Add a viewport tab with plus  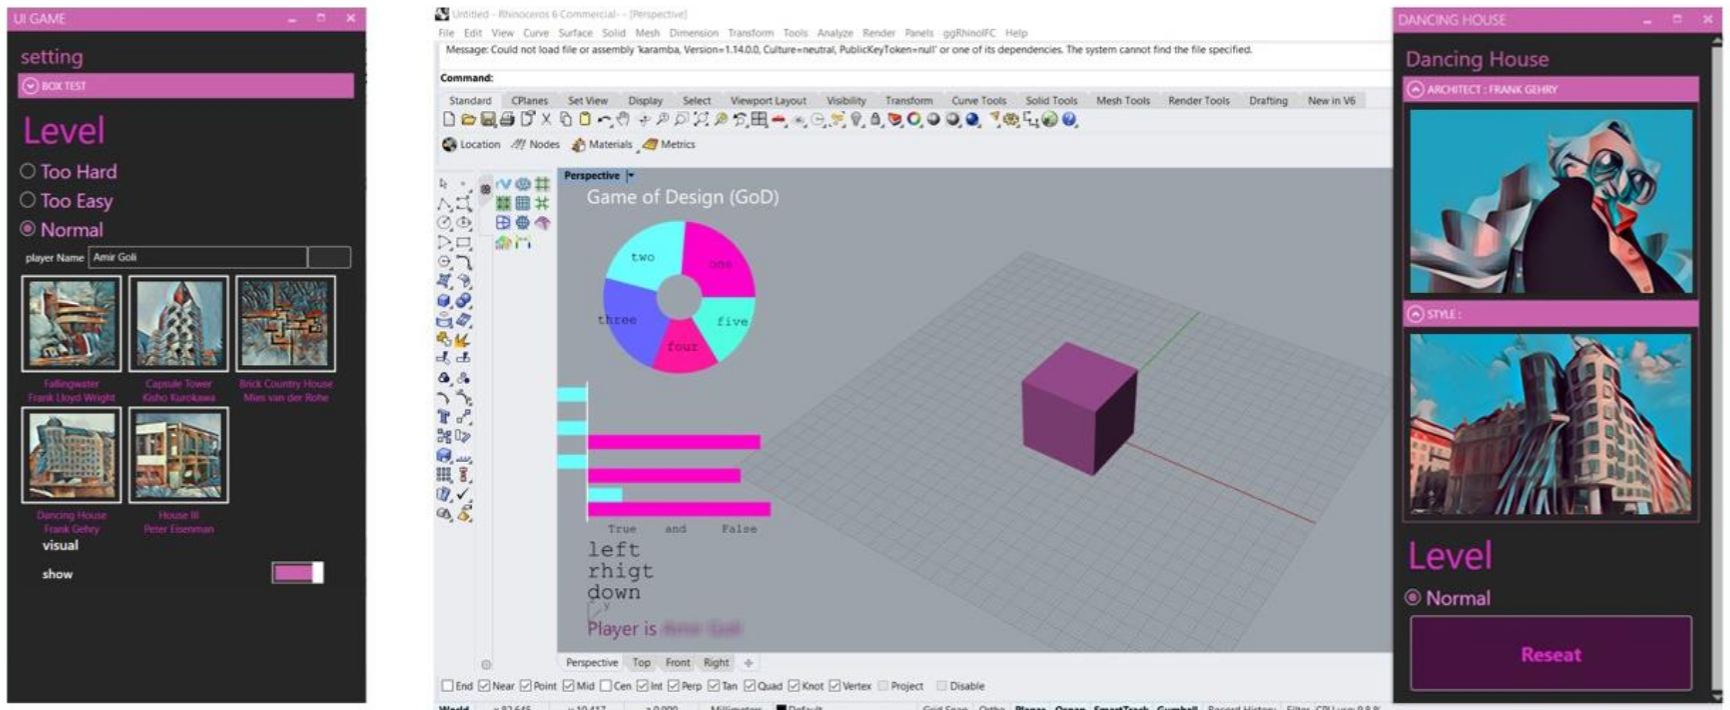click(x=748, y=662)
